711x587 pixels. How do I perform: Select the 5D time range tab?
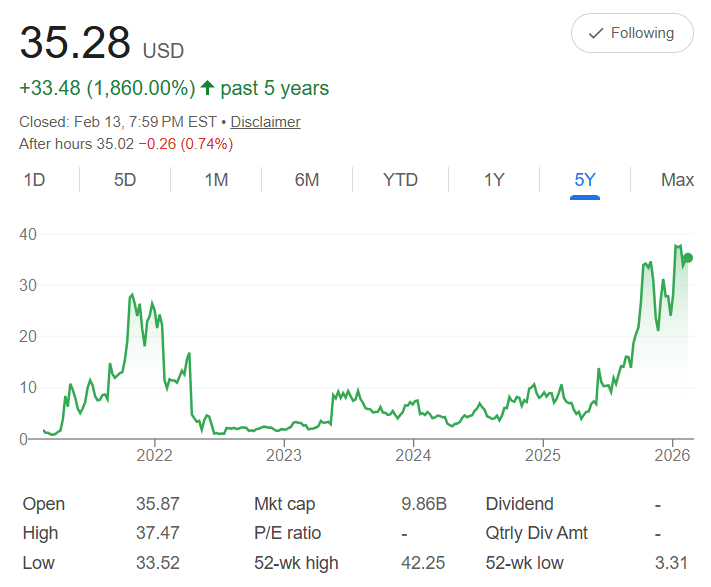pyautogui.click(x=125, y=180)
